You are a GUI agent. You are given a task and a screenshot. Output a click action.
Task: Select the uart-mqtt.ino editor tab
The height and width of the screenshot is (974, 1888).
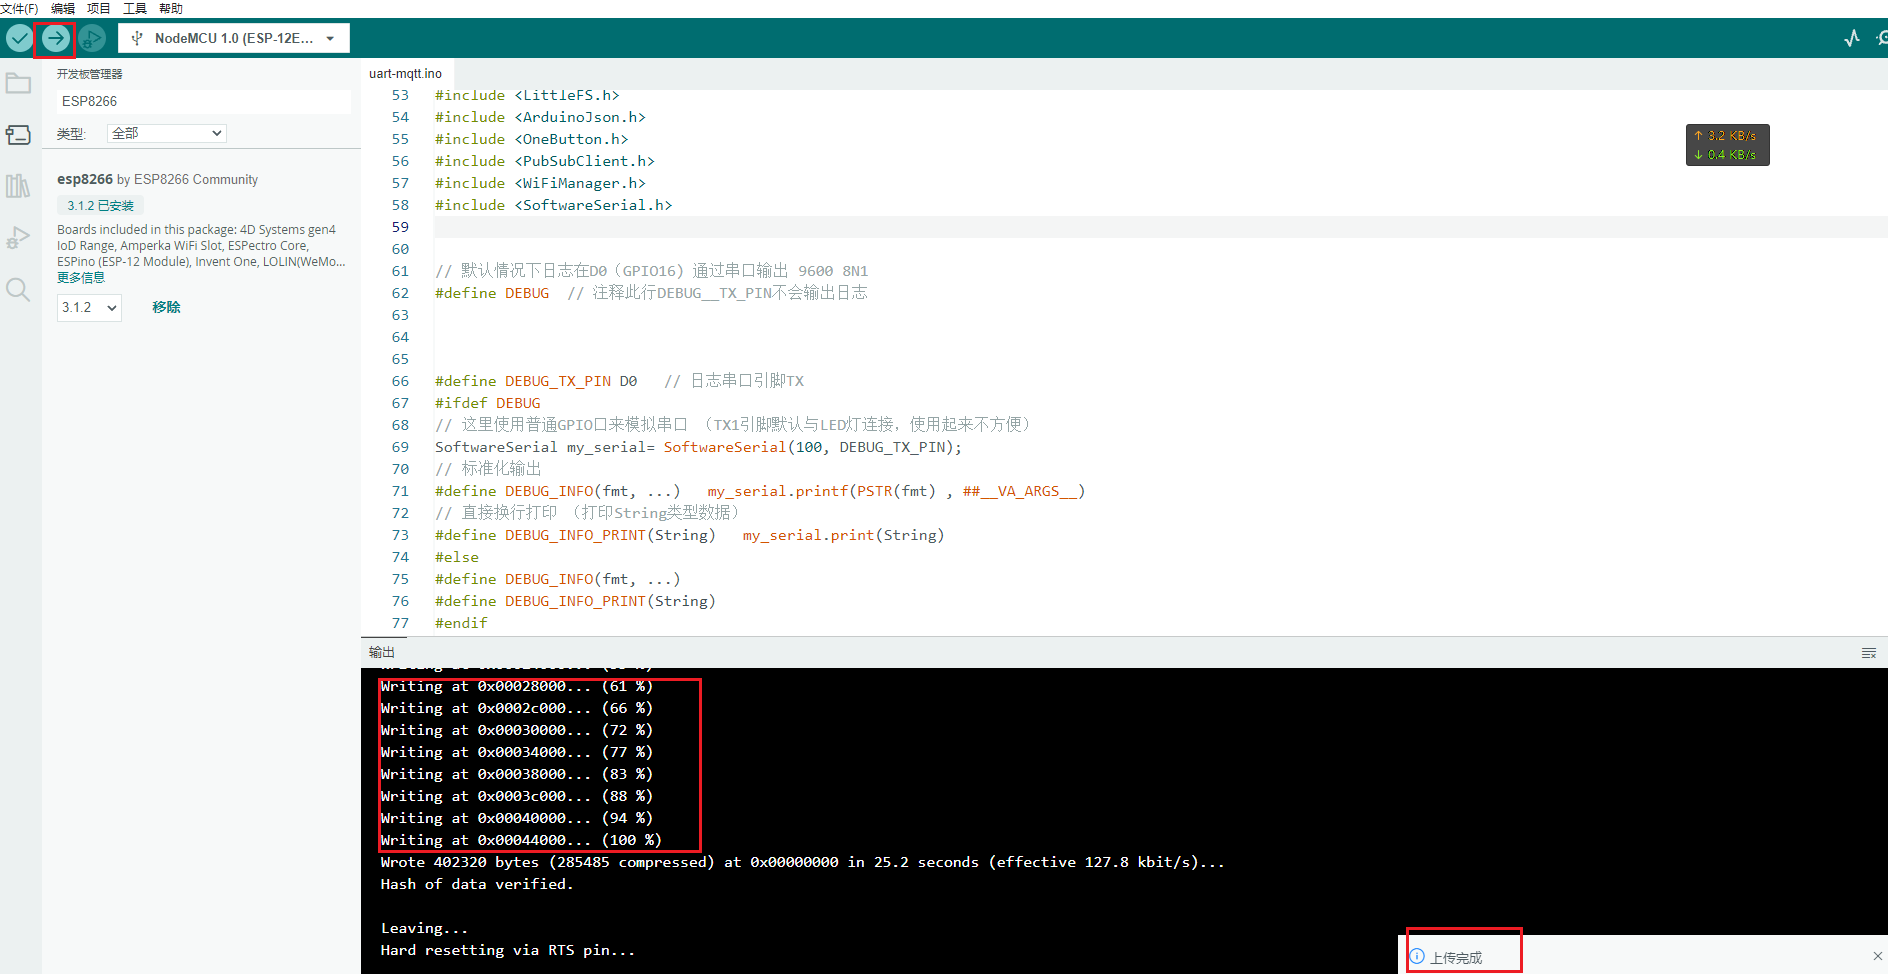coord(405,73)
